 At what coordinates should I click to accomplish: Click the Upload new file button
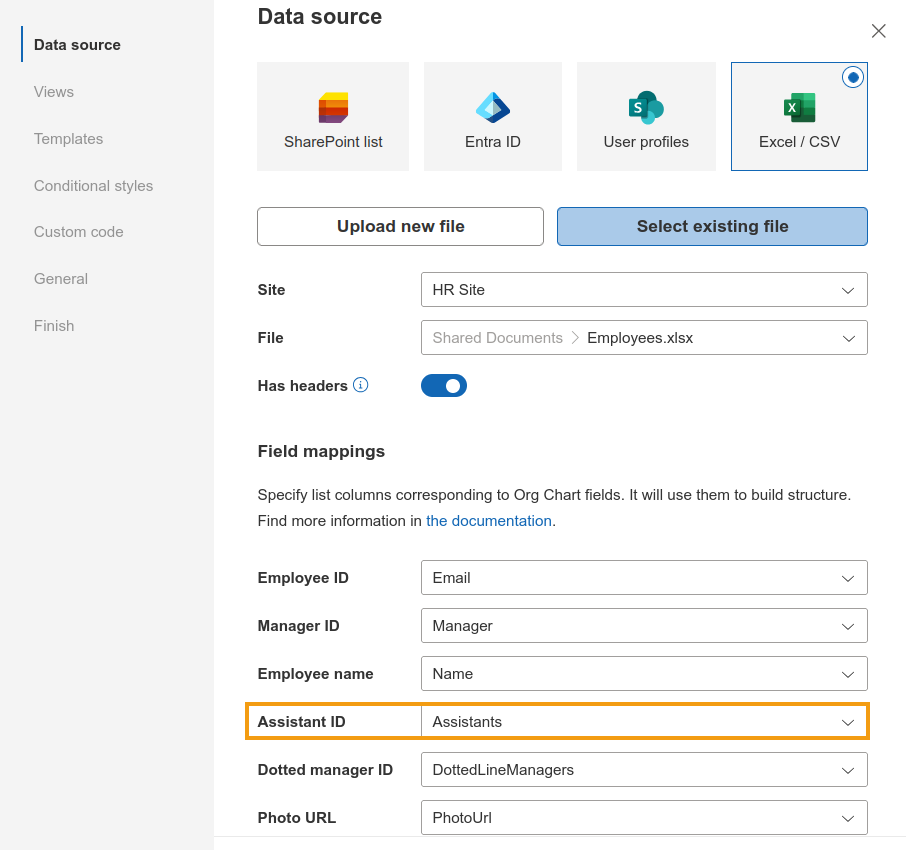400,227
